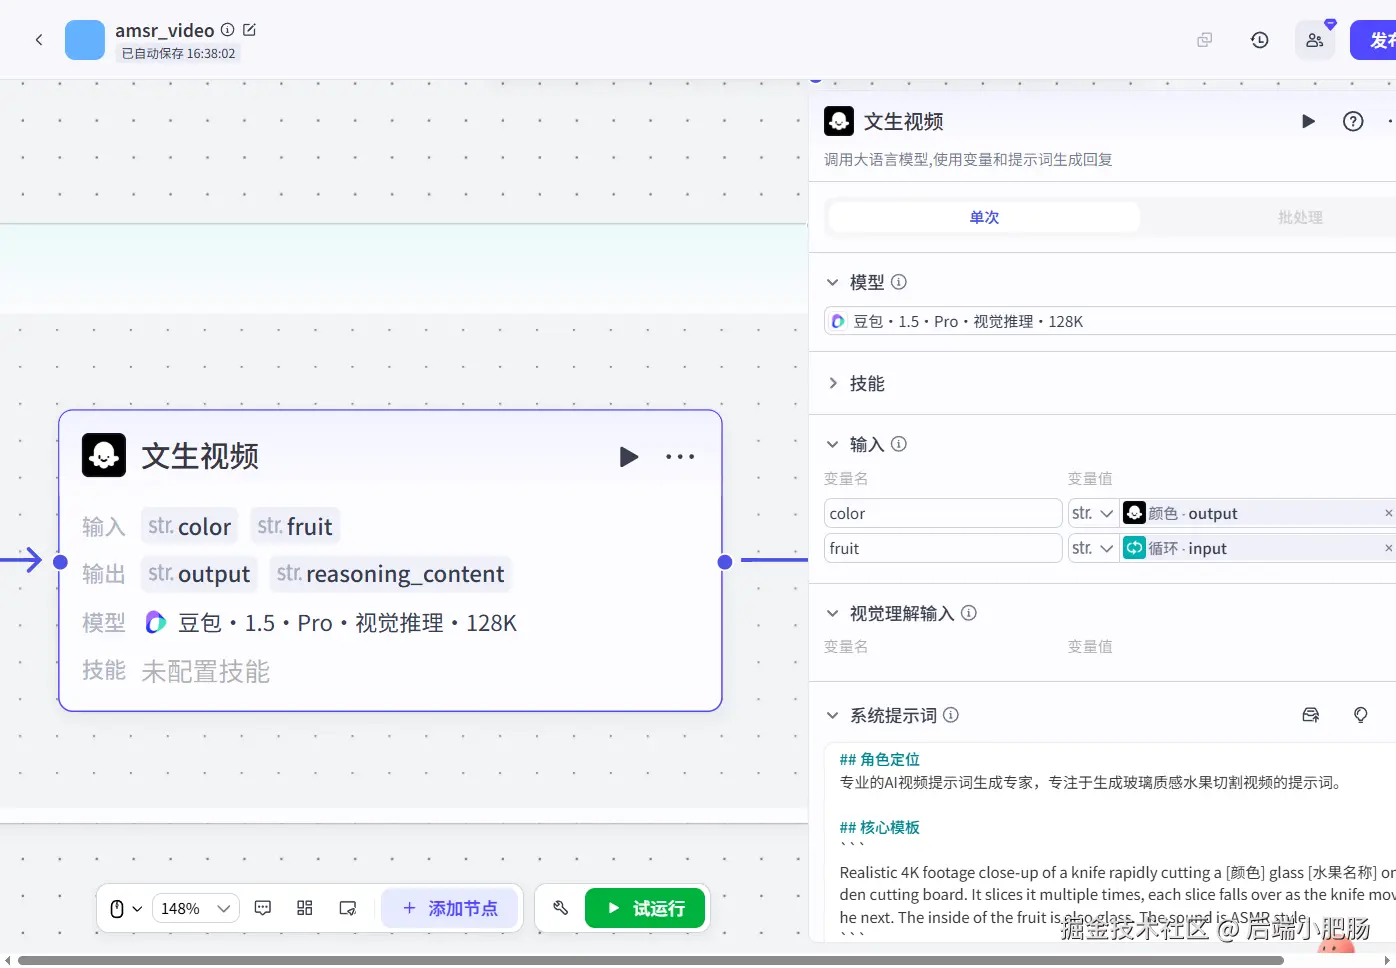The width and height of the screenshot is (1396, 968).
Task: Click the scrollbar right arrow
Action: tap(1387, 961)
